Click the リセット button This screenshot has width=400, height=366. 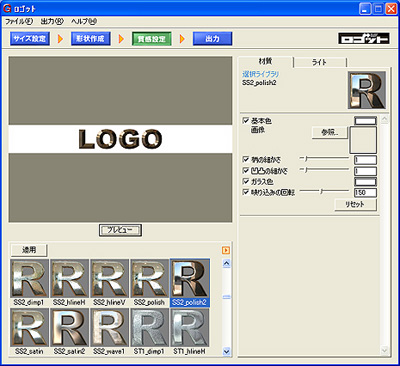coord(355,204)
